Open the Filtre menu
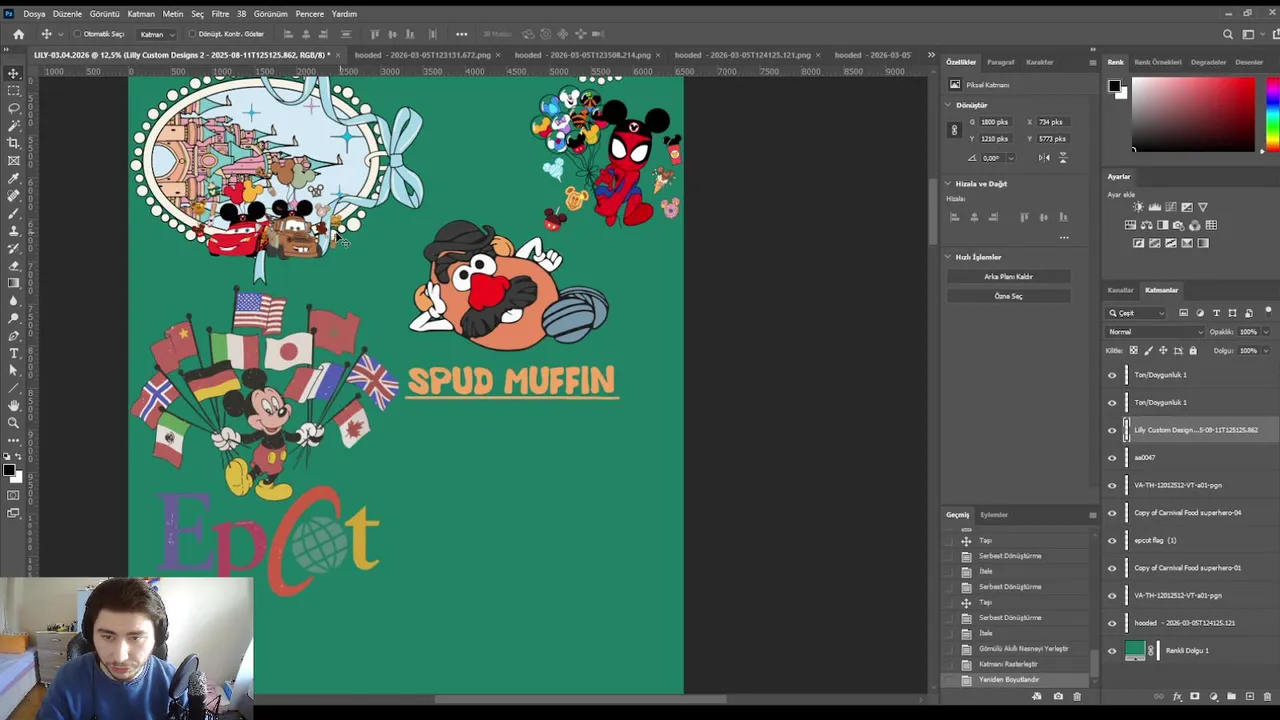Viewport: 1280px width, 720px height. 220,14
